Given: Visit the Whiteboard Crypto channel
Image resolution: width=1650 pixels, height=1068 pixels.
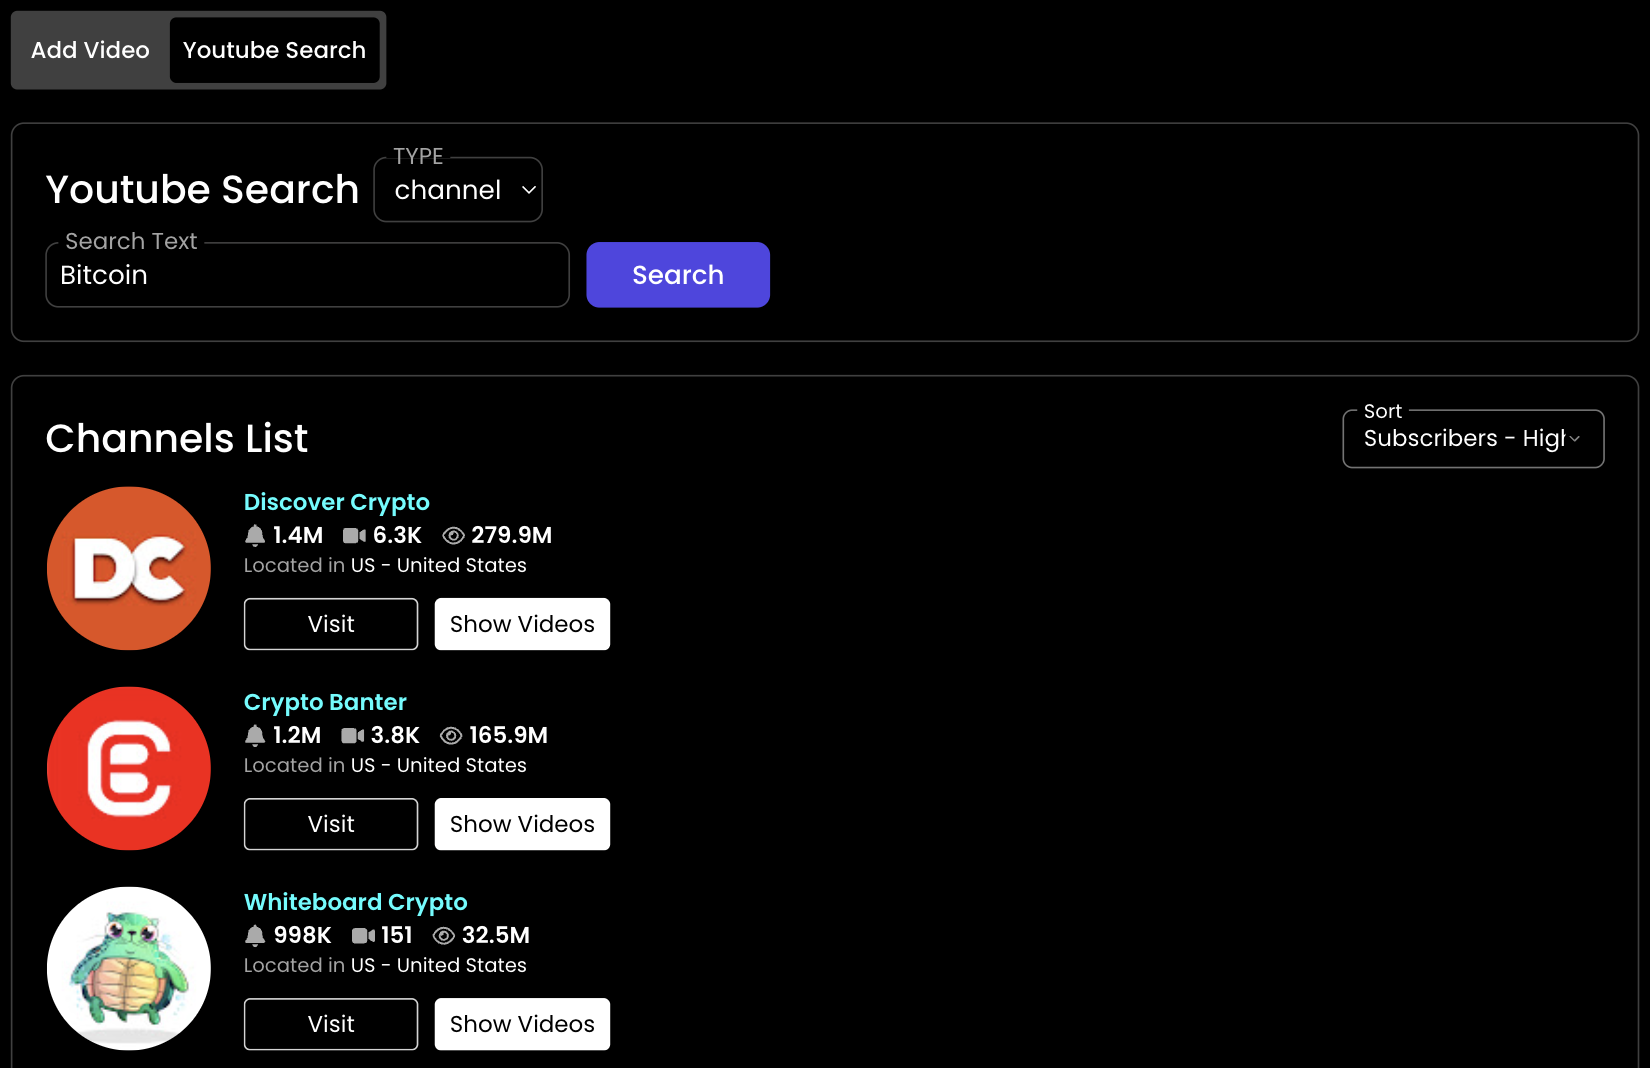Looking at the screenshot, I should tap(331, 1024).
